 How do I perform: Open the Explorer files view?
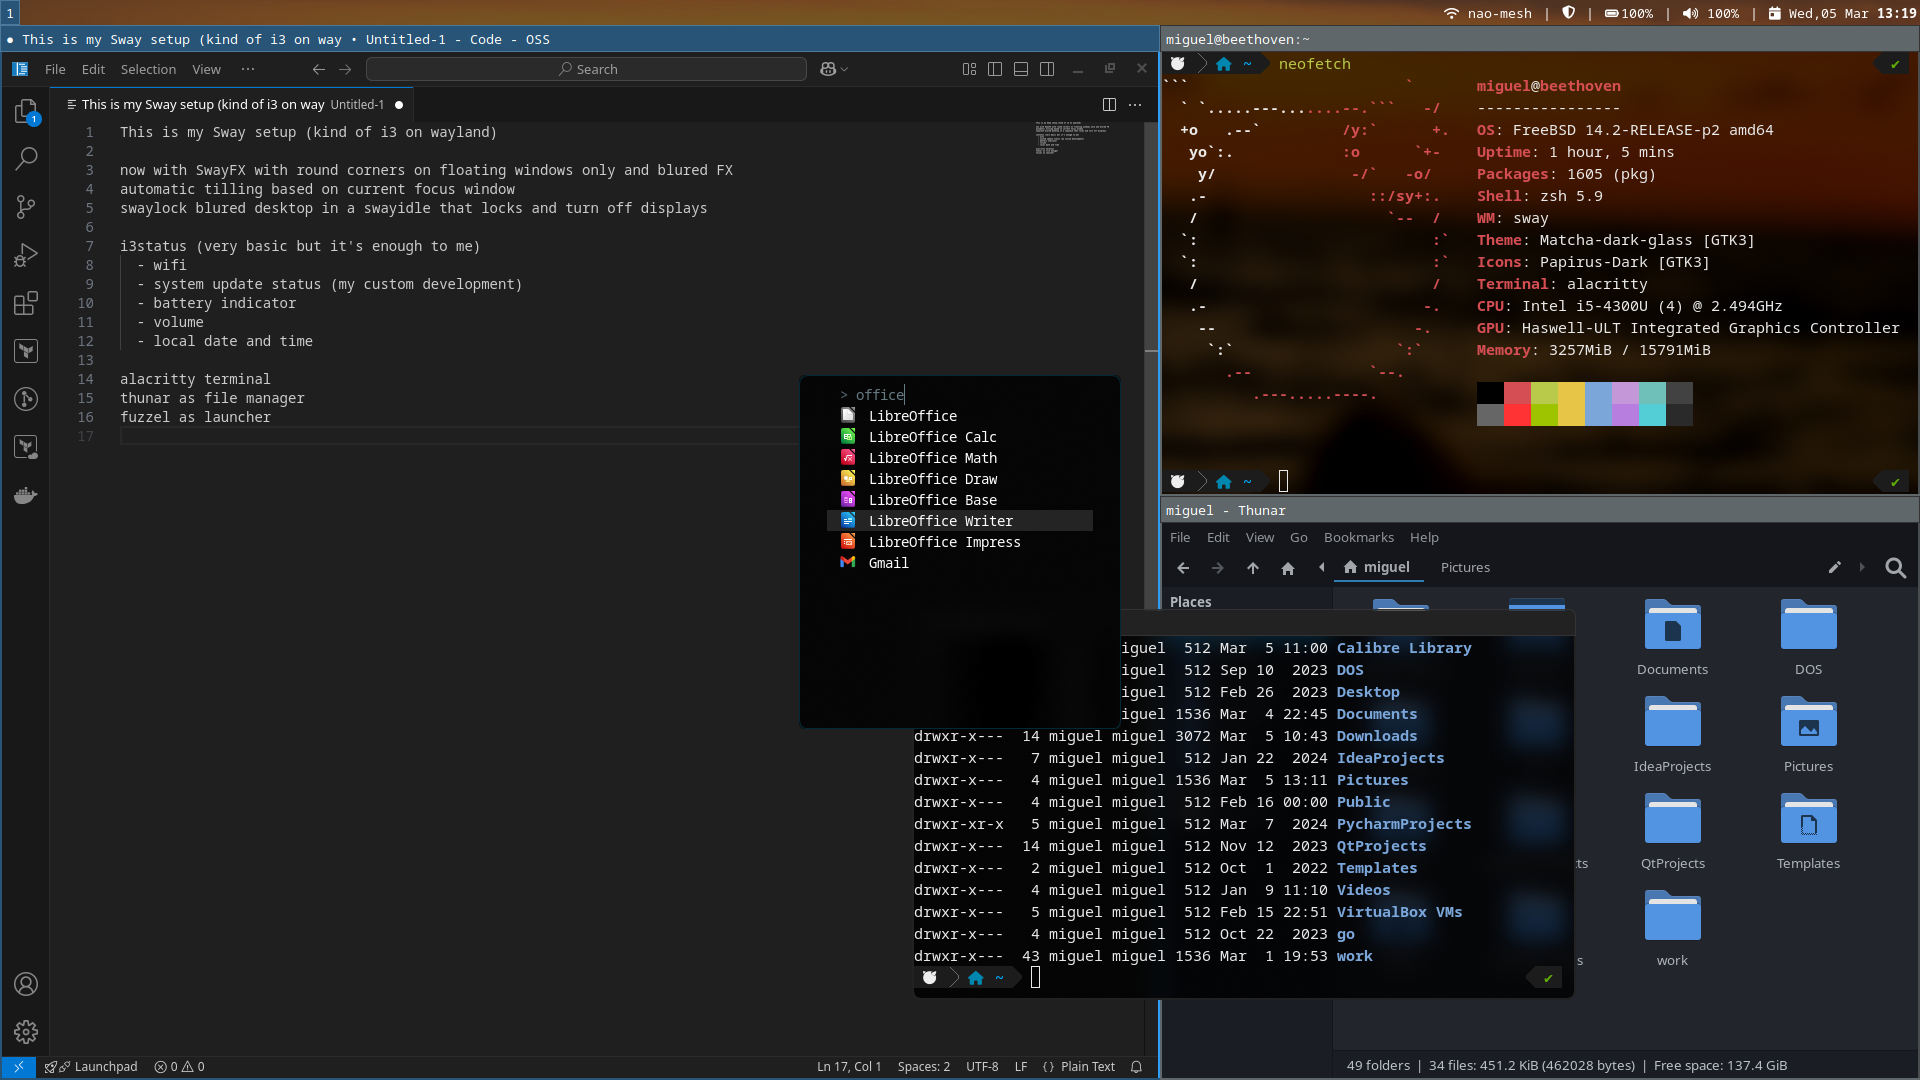(x=26, y=111)
